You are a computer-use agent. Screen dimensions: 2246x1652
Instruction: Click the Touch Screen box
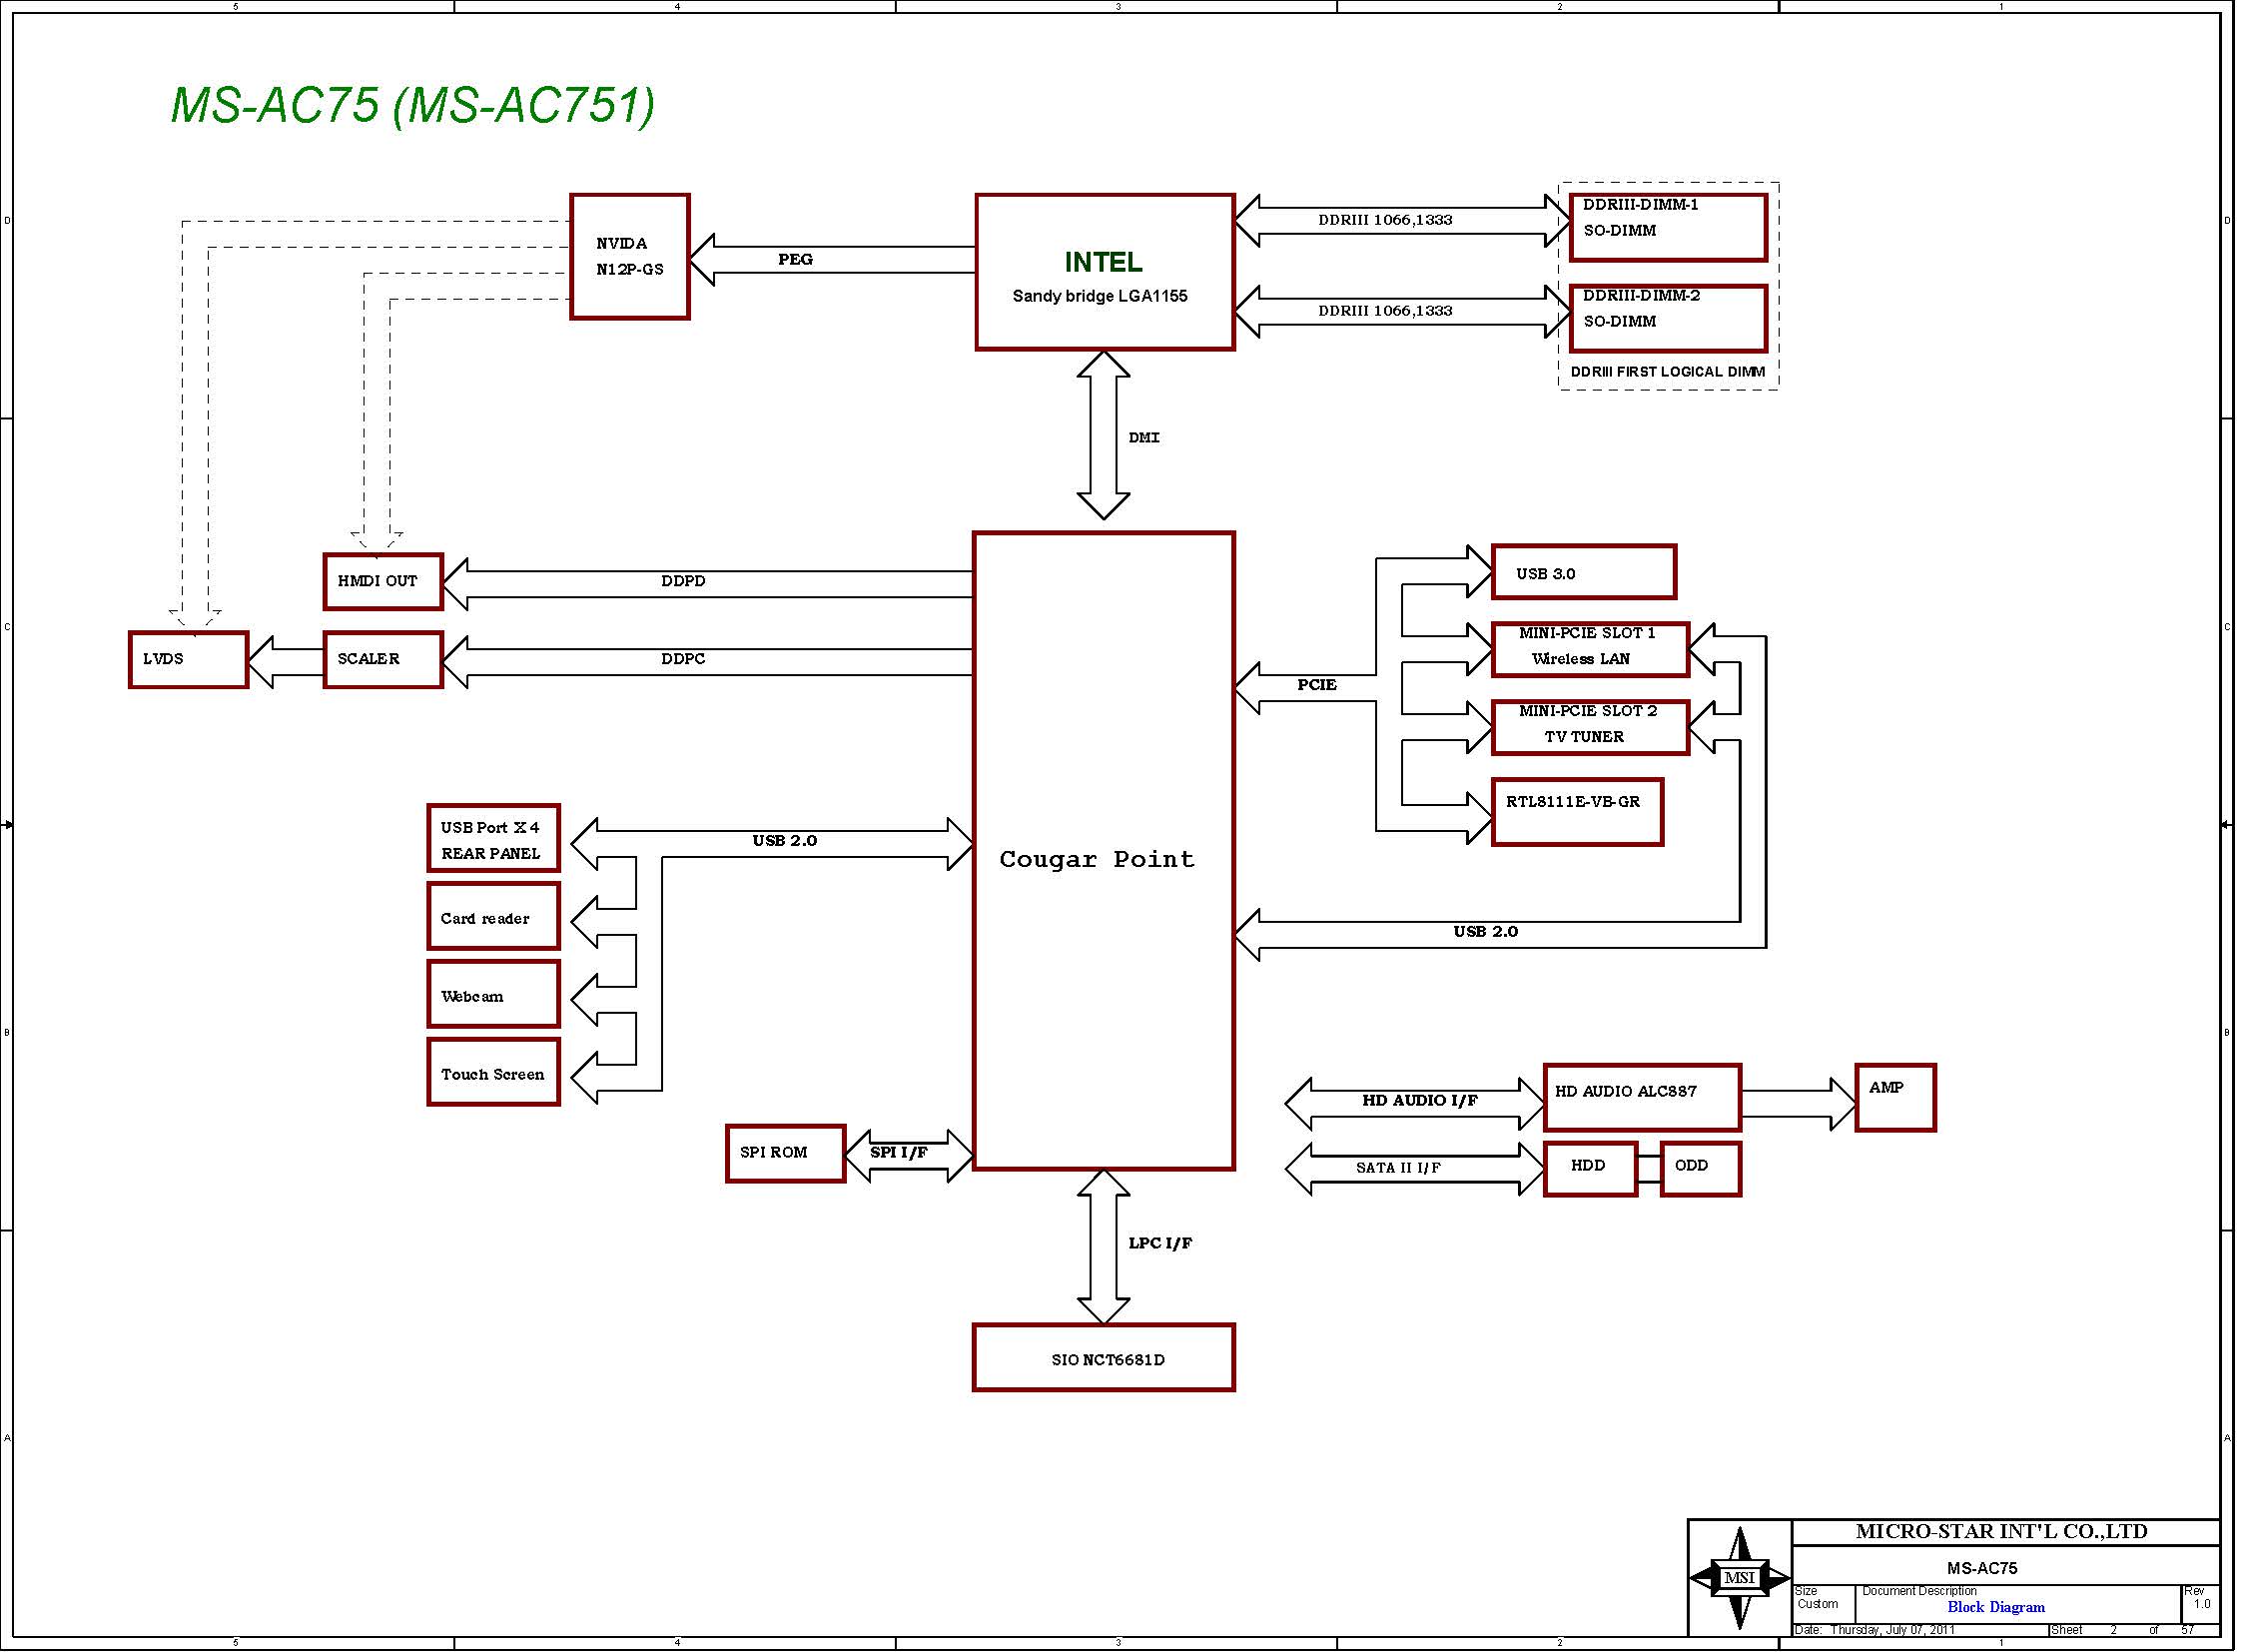[493, 1072]
